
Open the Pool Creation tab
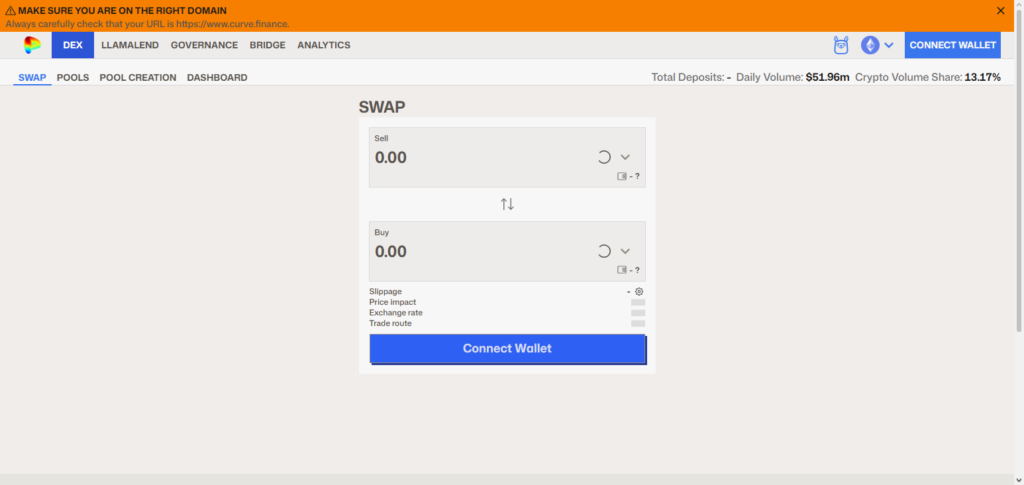tap(138, 78)
